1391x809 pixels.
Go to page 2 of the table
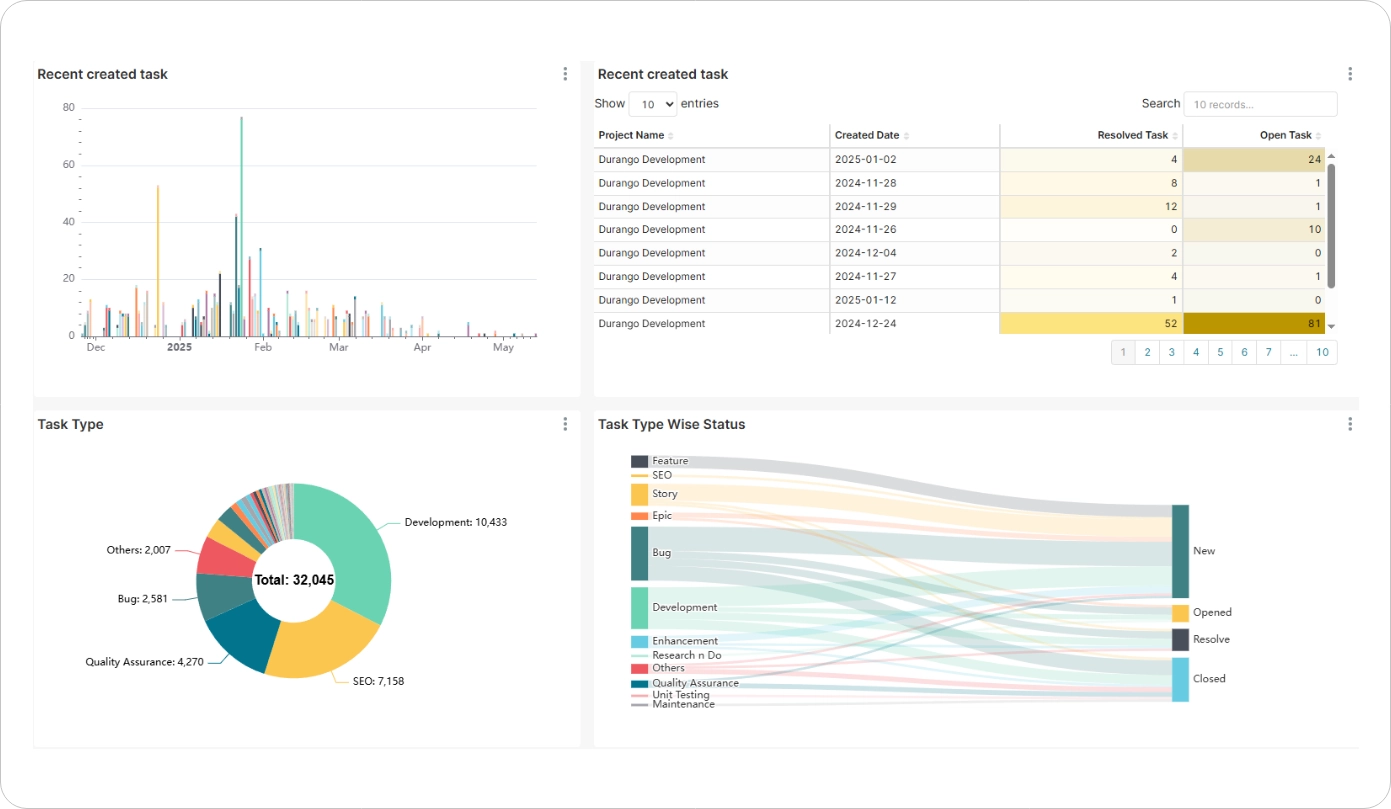1147,352
